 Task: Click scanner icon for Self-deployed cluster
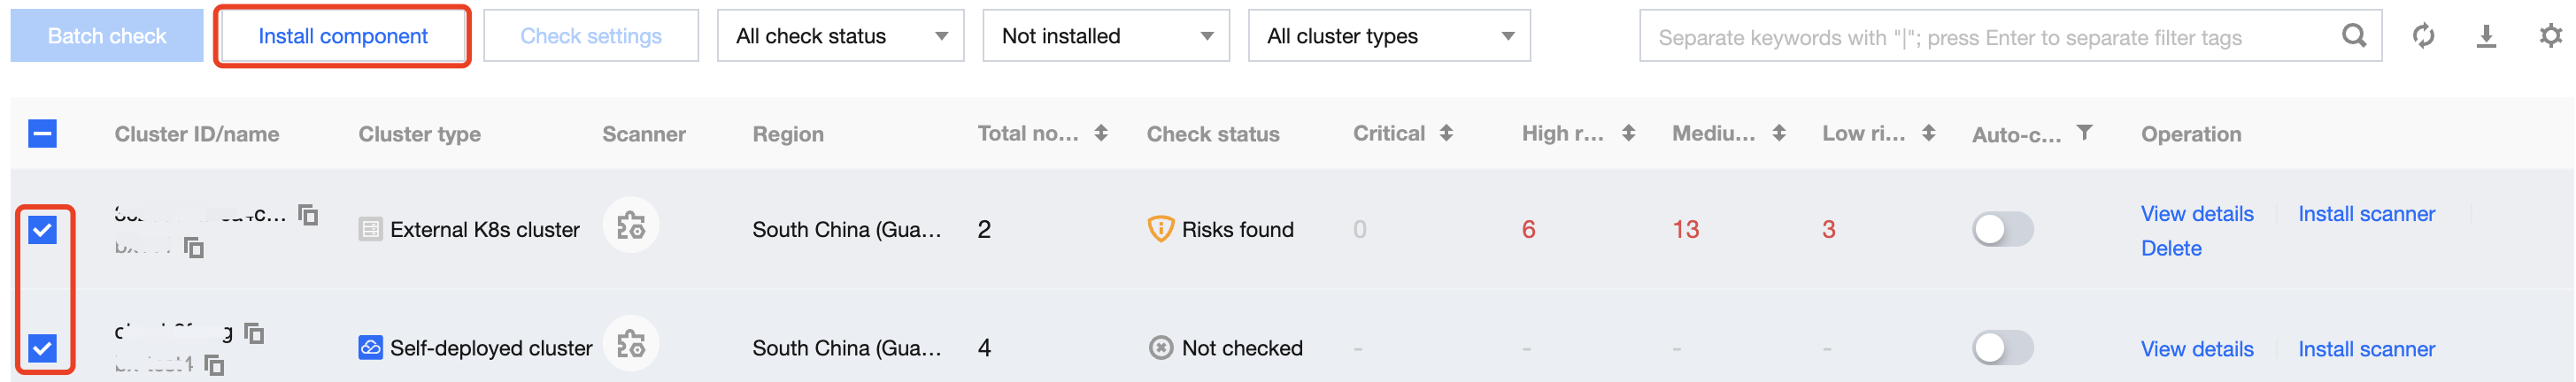coord(630,345)
